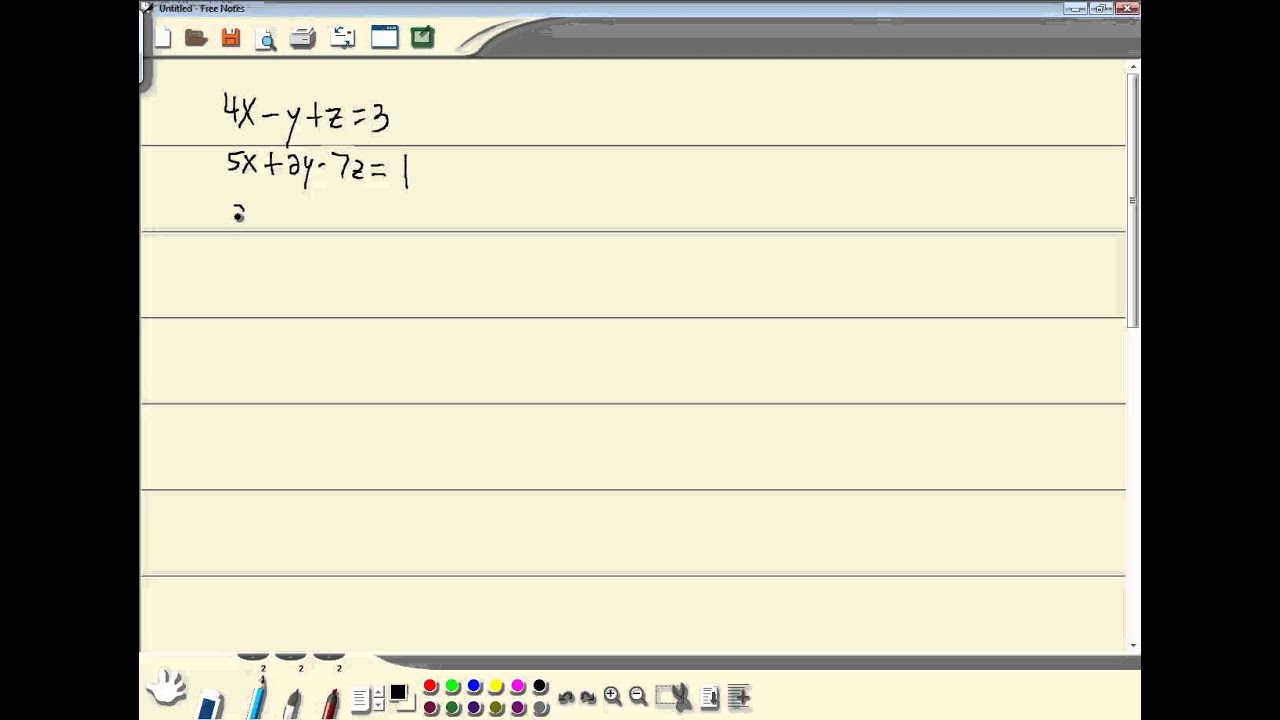Select the gray marker pen tool
The image size is (1280, 720).
pos(294,703)
